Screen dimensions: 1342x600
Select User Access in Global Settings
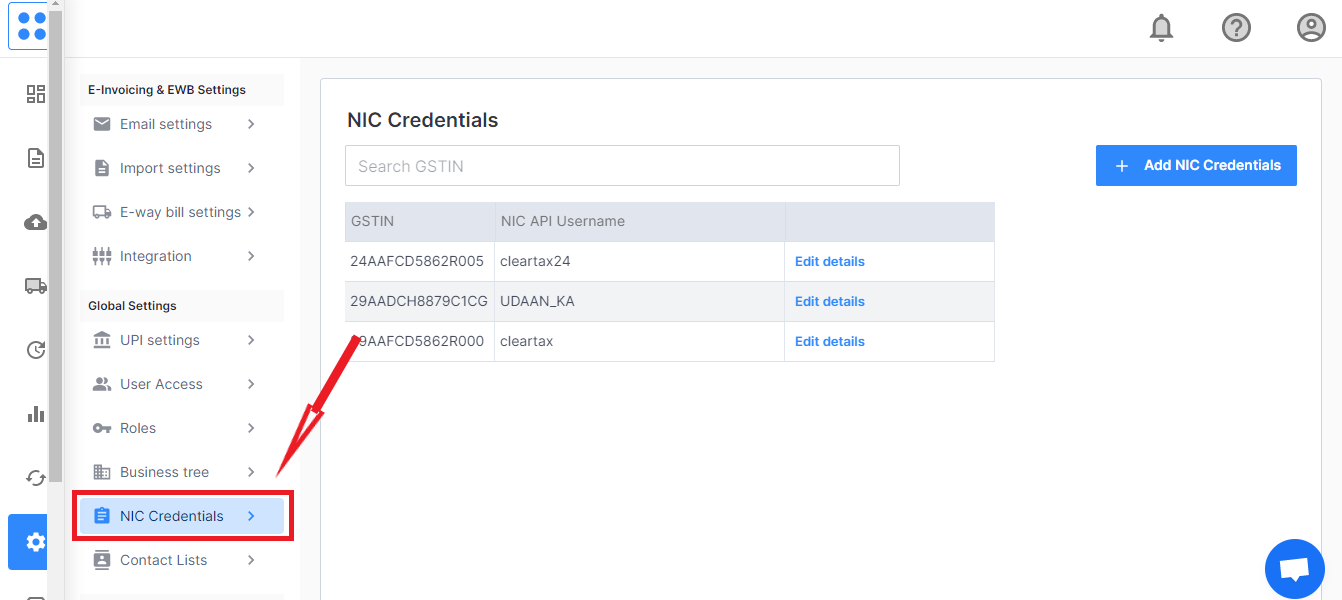click(161, 384)
